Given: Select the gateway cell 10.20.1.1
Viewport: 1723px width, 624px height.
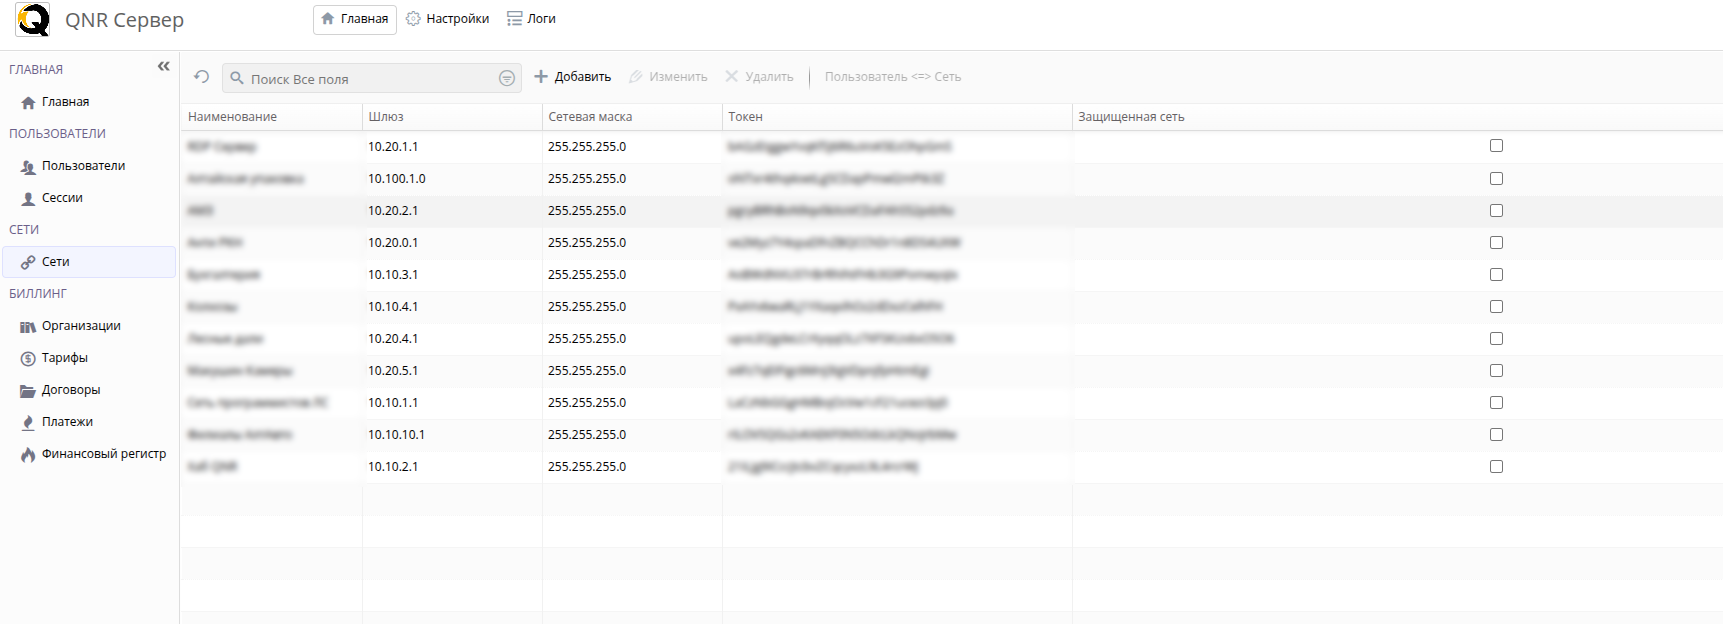Looking at the screenshot, I should click(x=452, y=147).
